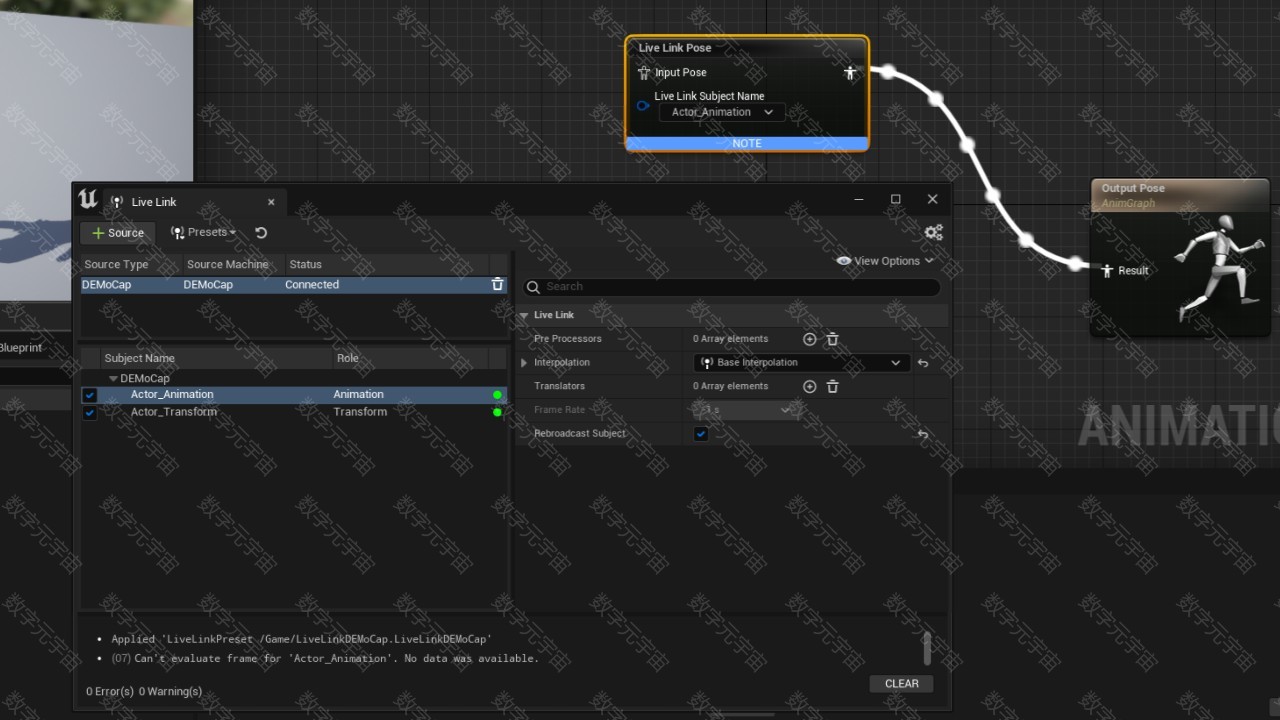Reset Rebroadcast Subject to default
The width and height of the screenshot is (1280, 720).
[923, 434]
